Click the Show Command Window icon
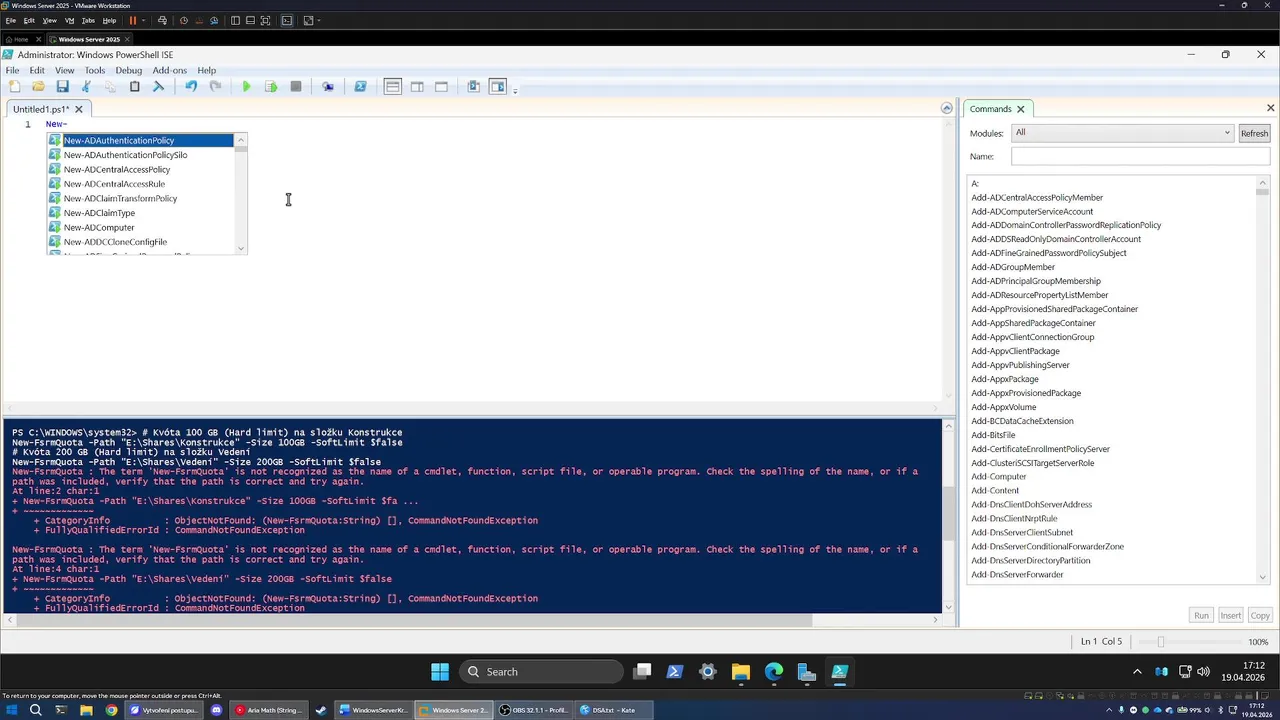1280x720 pixels. 474,87
